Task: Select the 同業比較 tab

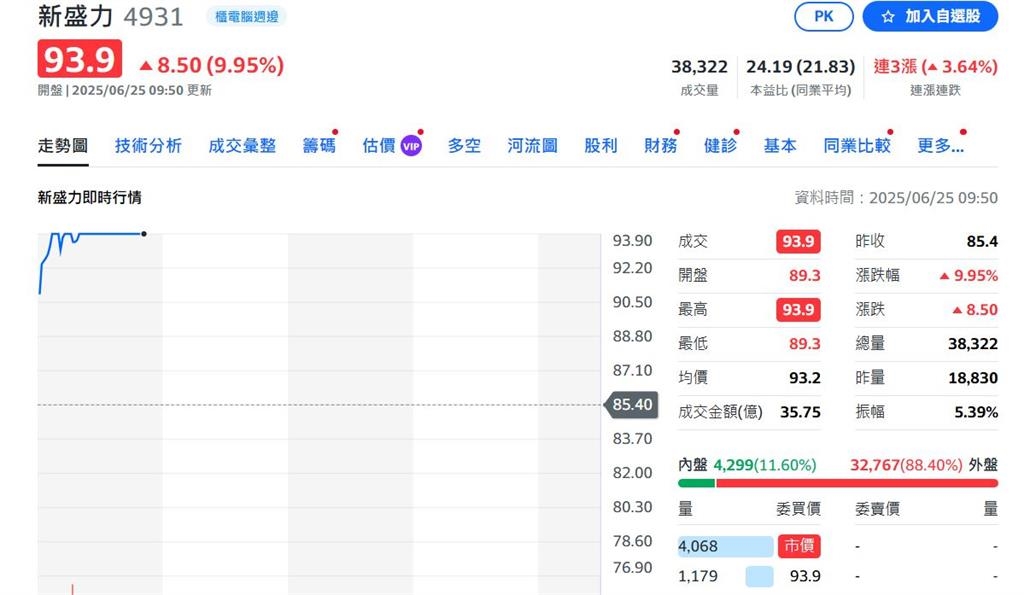Action: tap(855, 144)
